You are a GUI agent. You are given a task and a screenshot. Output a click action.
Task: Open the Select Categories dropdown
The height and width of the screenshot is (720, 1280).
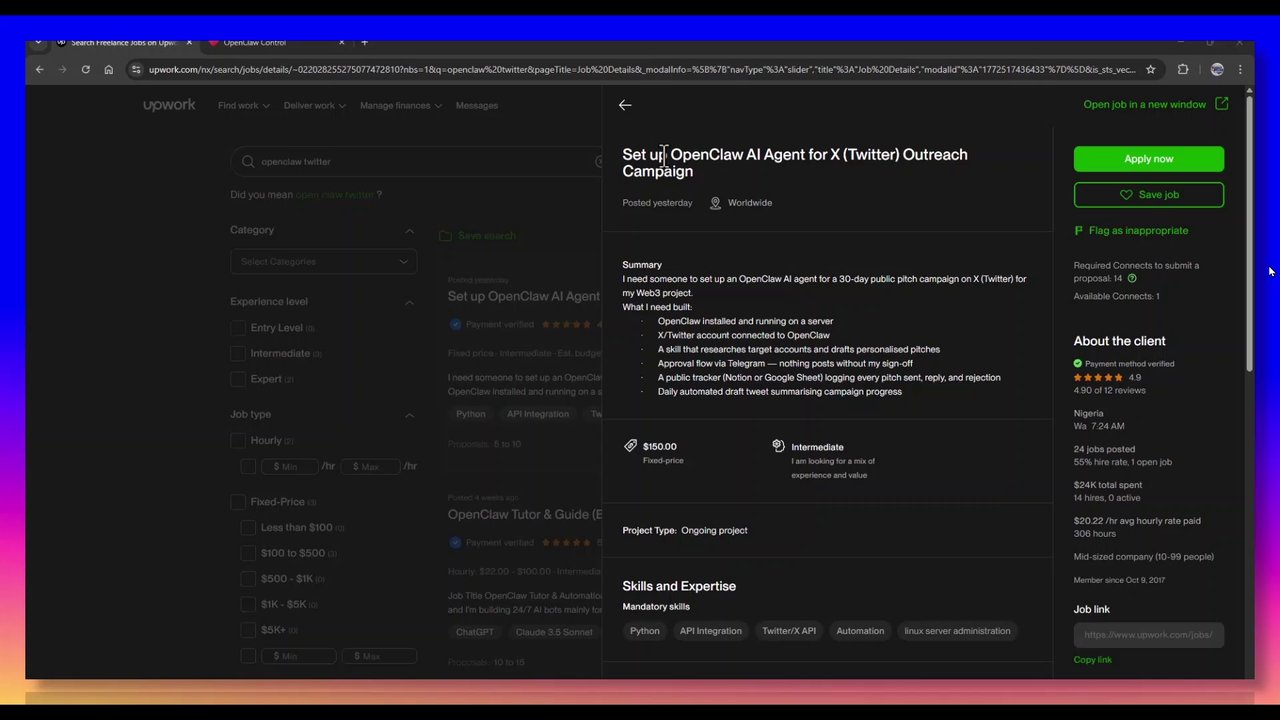(x=323, y=262)
